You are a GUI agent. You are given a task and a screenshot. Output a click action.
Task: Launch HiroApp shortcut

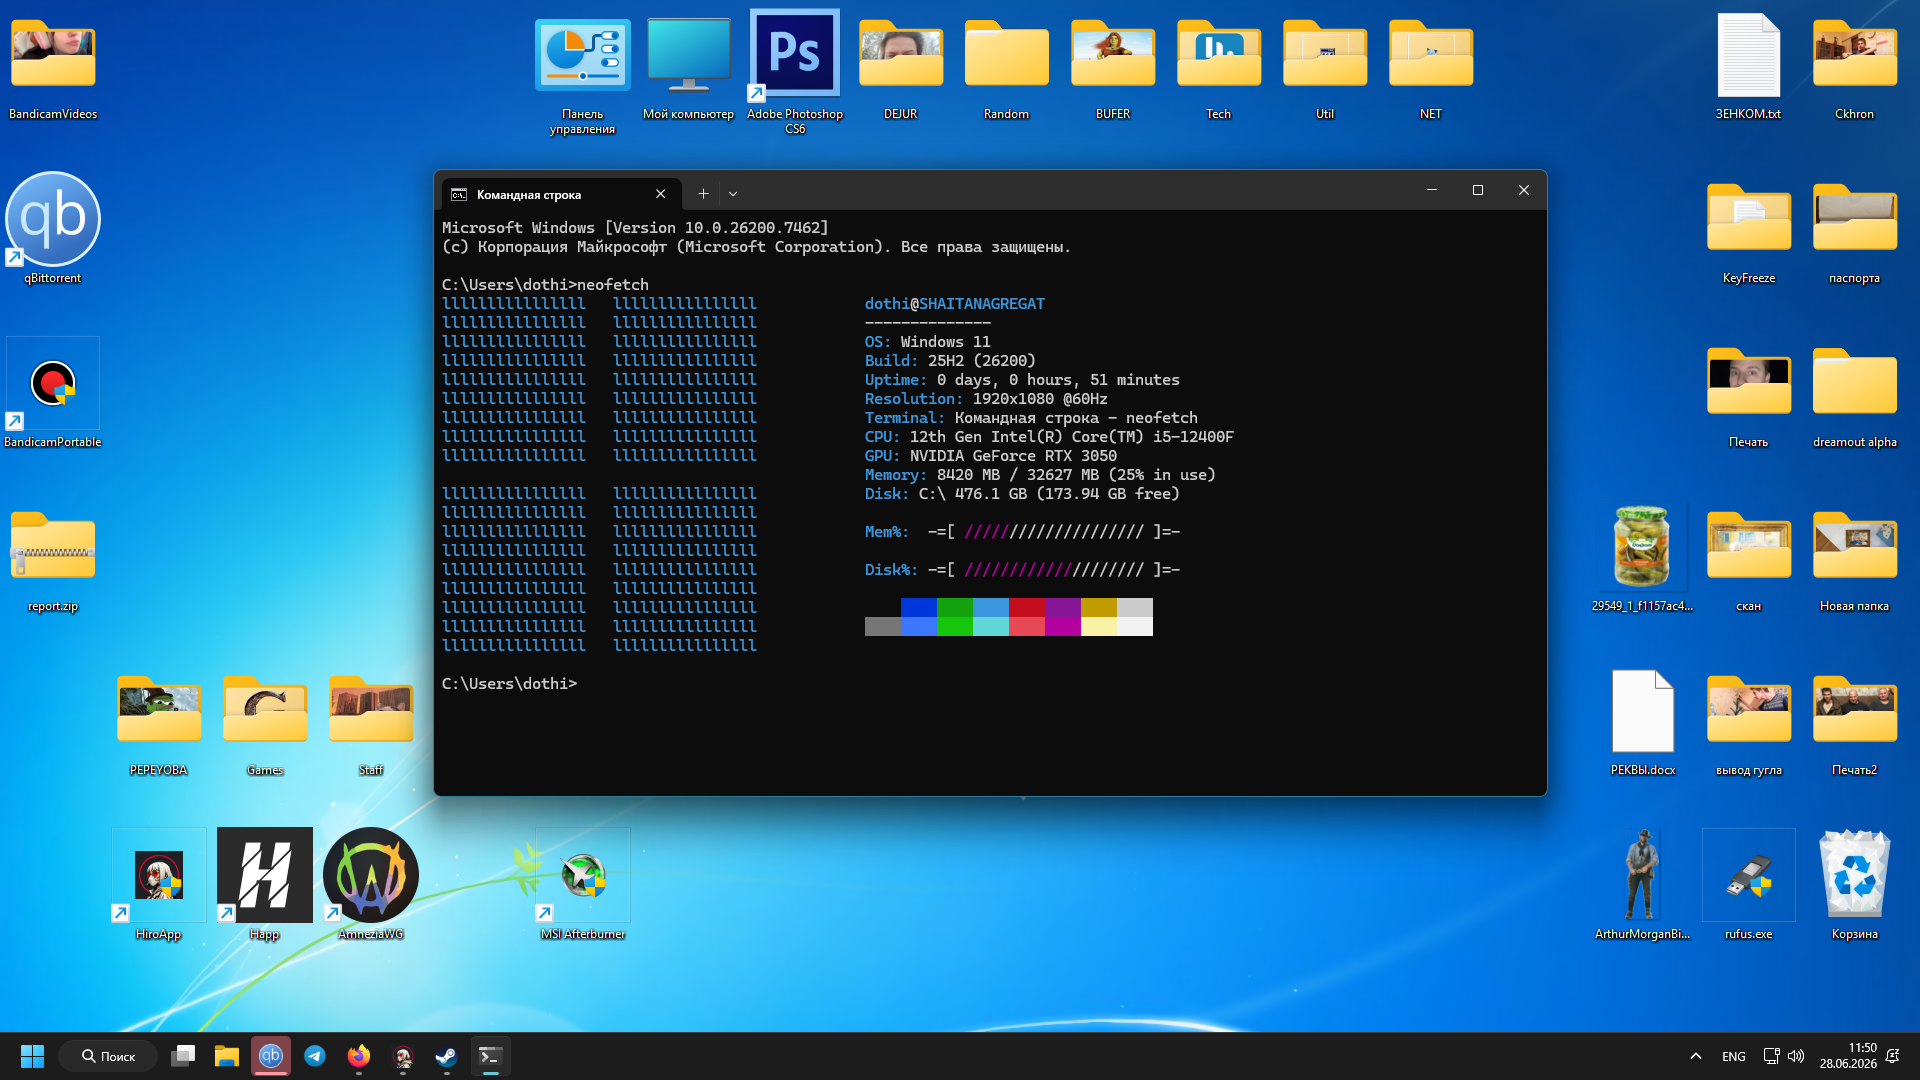pos(159,886)
